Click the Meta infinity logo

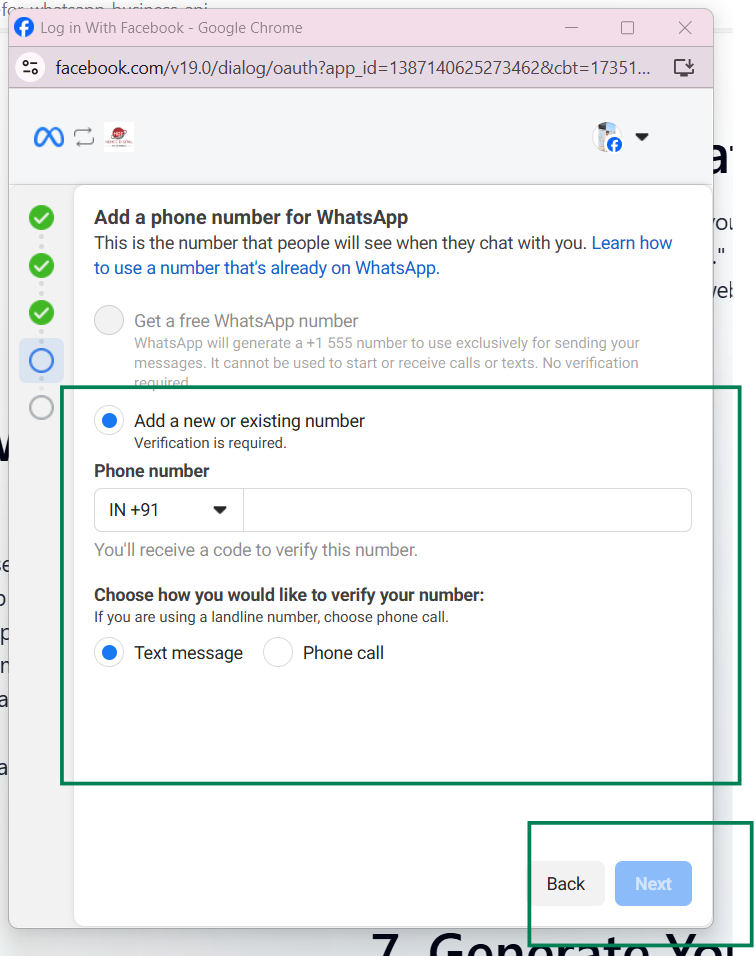[x=49, y=137]
